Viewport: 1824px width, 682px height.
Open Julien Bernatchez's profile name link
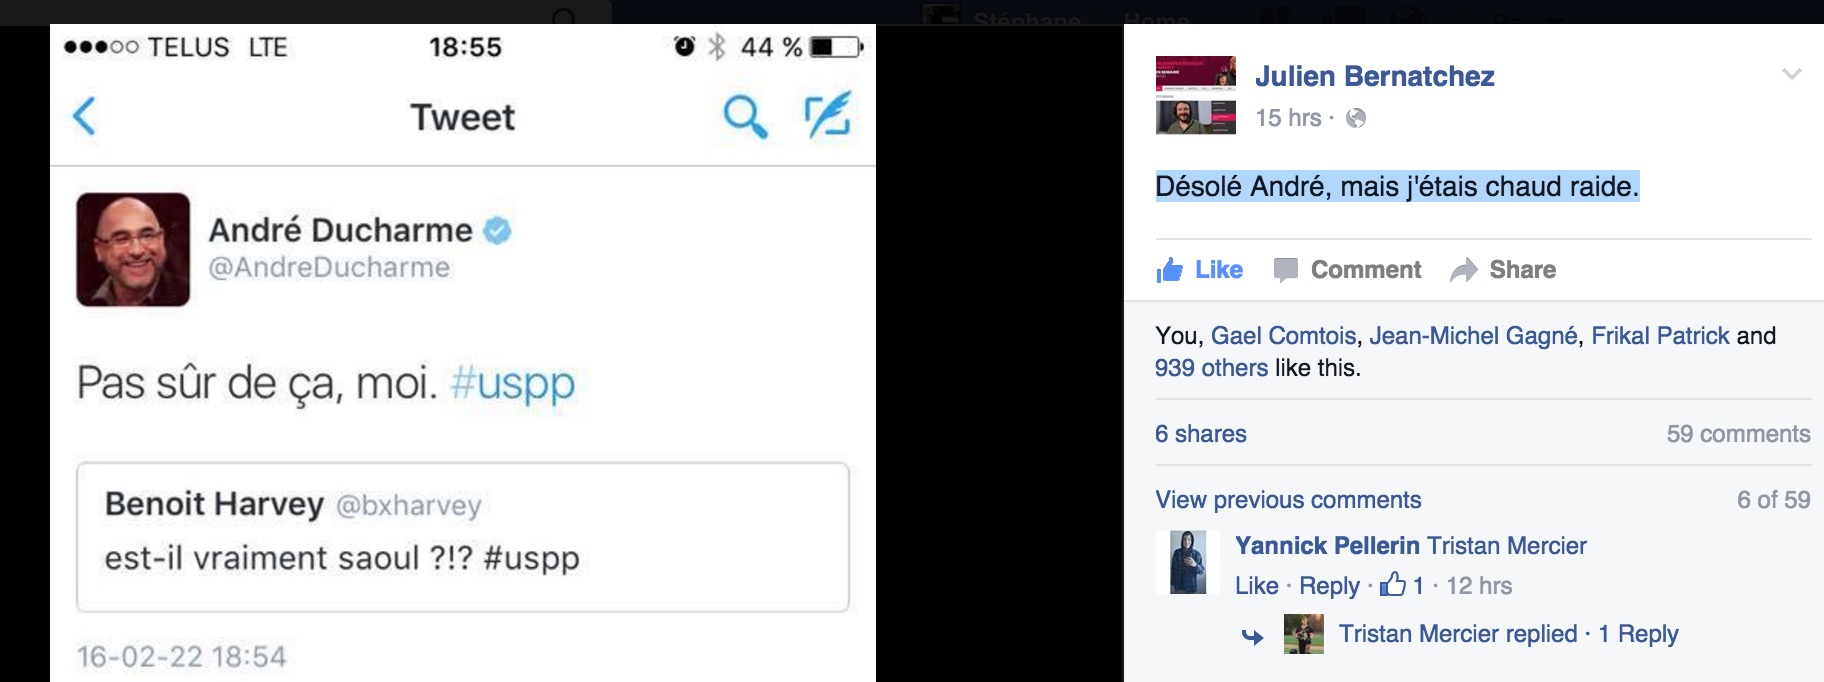pyautogui.click(x=1374, y=76)
